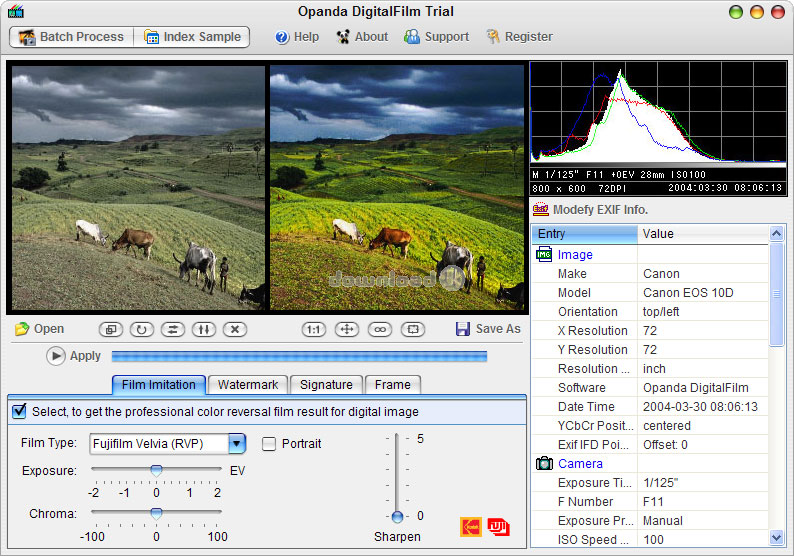The image size is (794, 556).
Task: Click the Apply progress bar
Action: [x=299, y=356]
